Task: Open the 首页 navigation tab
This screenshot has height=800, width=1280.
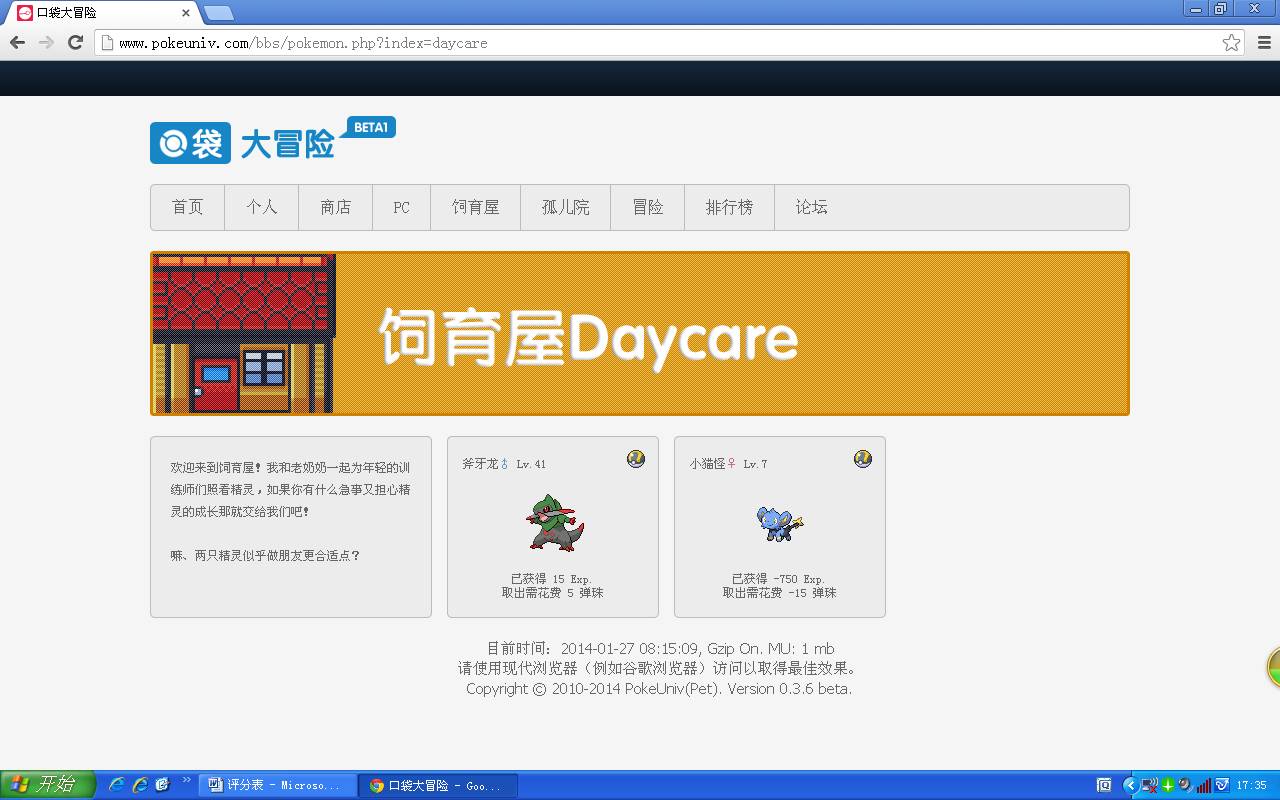Action: [x=187, y=207]
